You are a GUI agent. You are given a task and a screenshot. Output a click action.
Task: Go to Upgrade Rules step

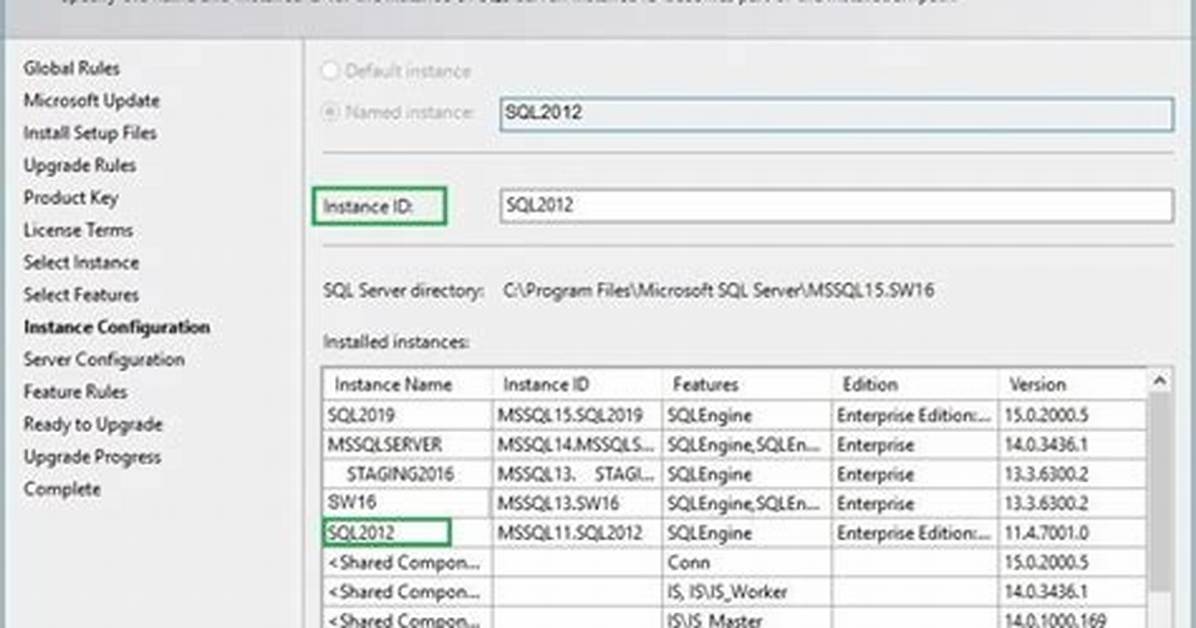point(80,165)
